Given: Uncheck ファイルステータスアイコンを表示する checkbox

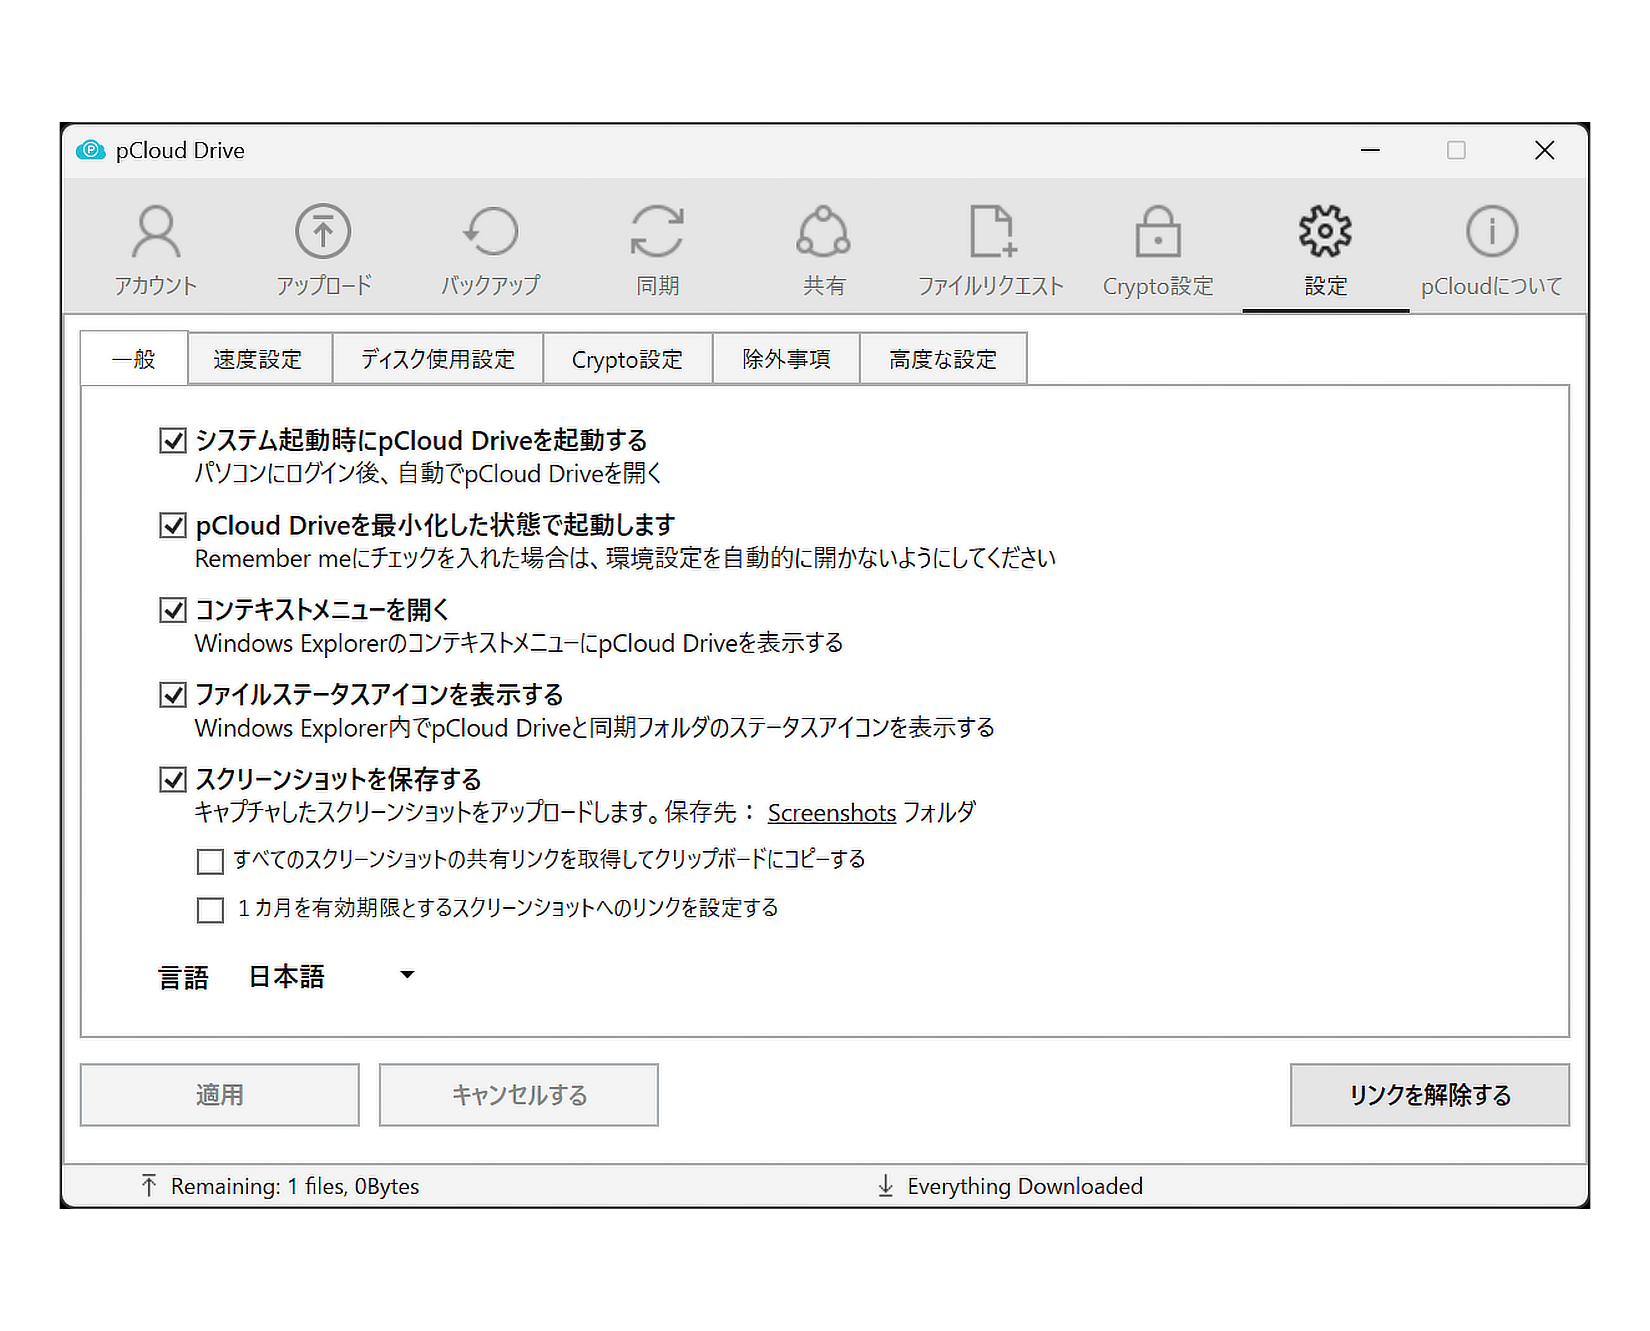Looking at the screenshot, I should 173,695.
